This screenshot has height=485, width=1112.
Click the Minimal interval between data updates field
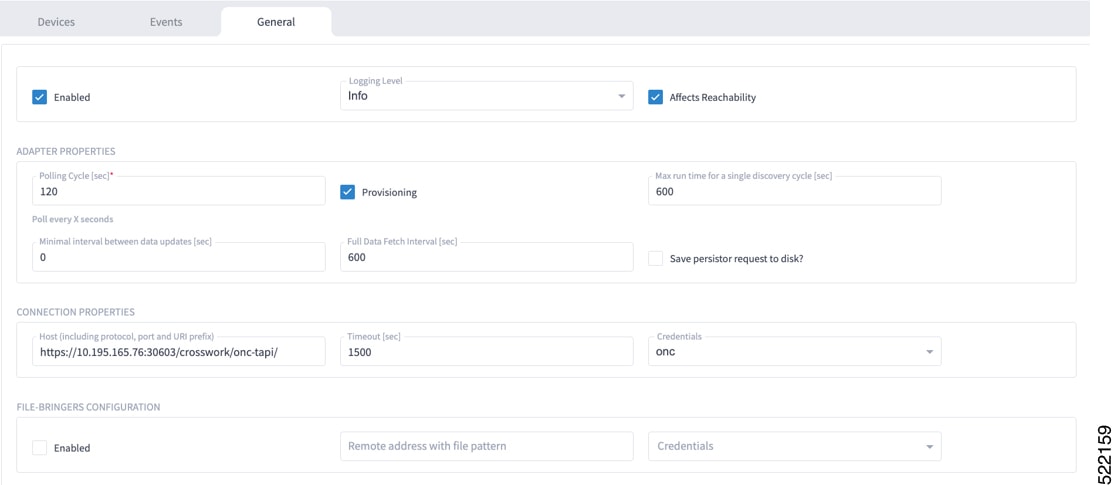click(179, 257)
